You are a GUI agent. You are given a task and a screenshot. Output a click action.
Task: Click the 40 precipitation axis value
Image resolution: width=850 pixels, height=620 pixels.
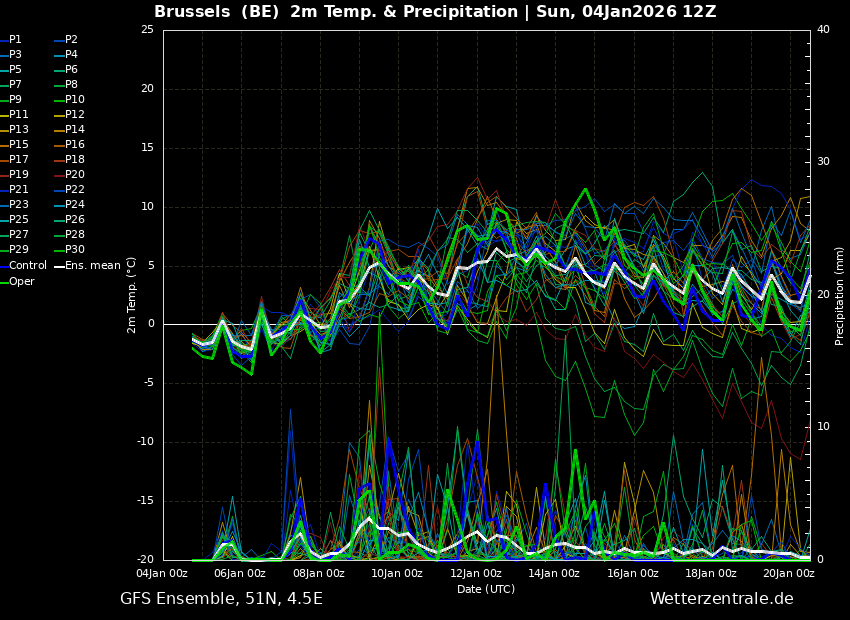tap(823, 29)
